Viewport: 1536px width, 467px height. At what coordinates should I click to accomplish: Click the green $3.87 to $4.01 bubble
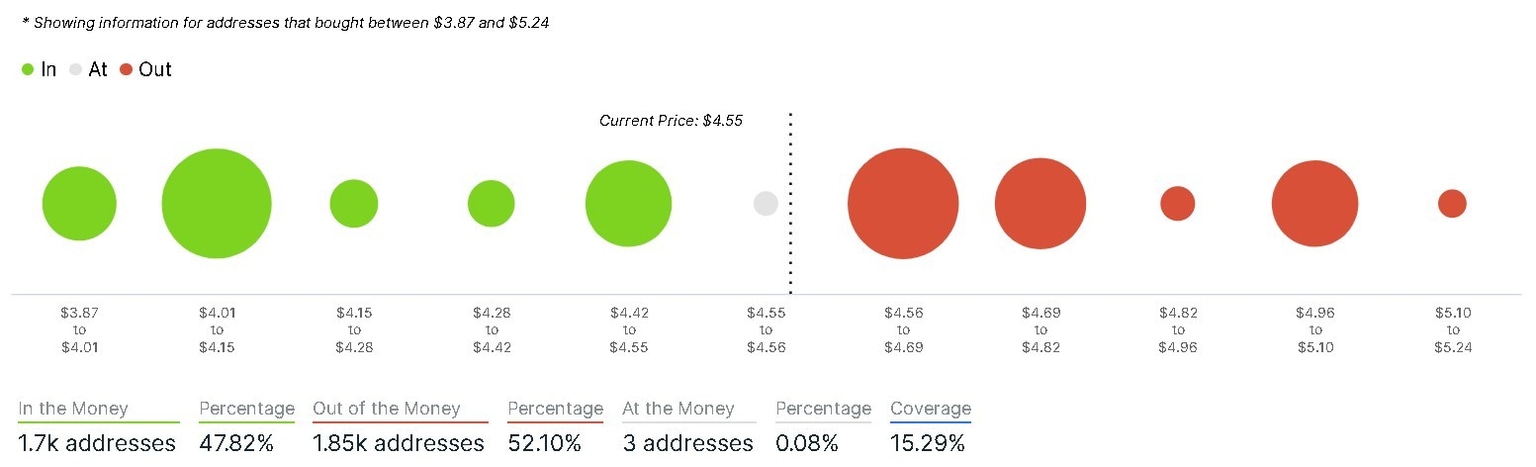tap(79, 204)
